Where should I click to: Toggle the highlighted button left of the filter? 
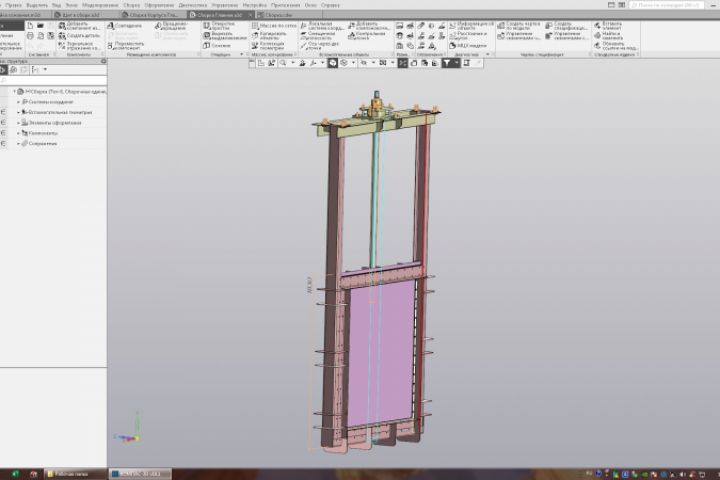[403, 63]
